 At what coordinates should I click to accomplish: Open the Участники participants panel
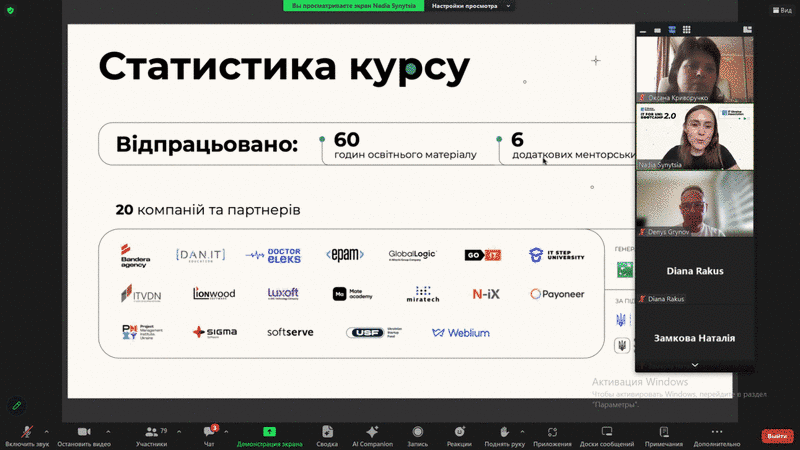pos(152,436)
